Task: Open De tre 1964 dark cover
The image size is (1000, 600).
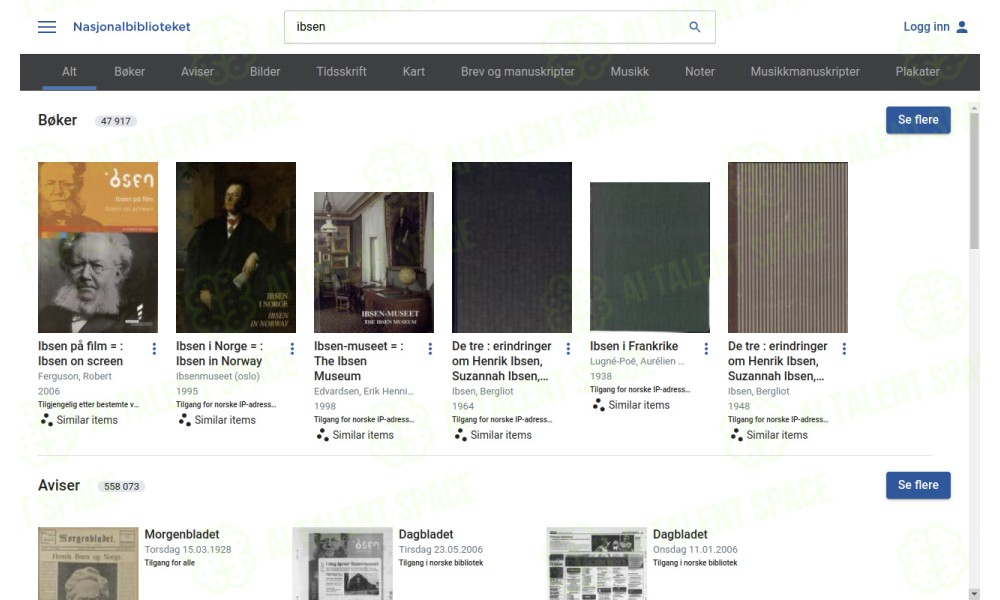Action: [x=511, y=247]
